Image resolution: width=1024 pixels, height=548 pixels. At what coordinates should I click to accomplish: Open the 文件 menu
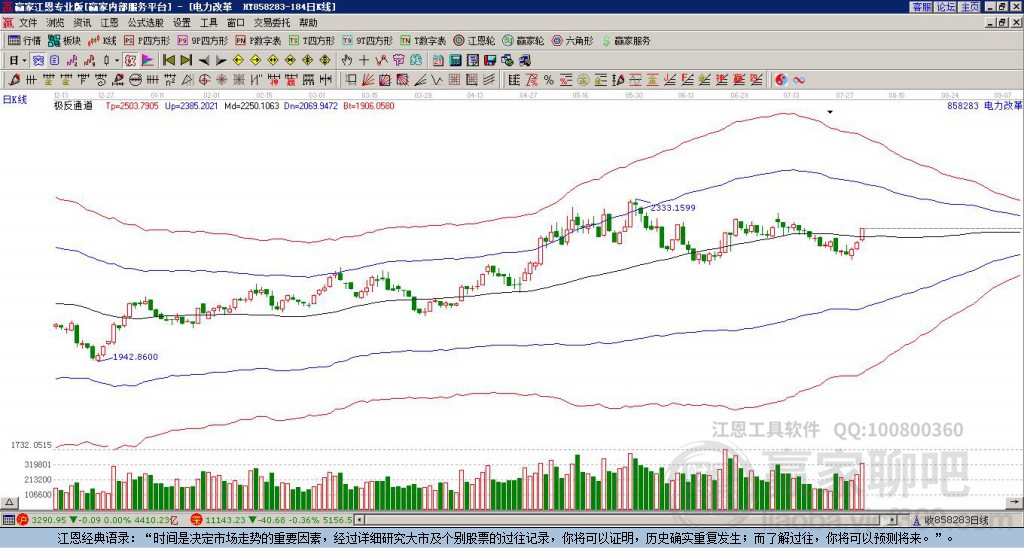tap(28, 23)
